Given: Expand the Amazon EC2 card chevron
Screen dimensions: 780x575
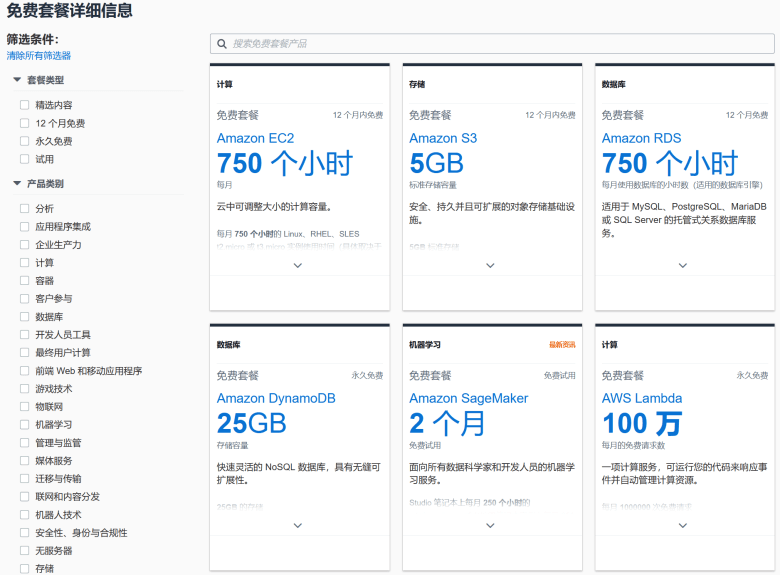Looking at the screenshot, I should point(297,265).
